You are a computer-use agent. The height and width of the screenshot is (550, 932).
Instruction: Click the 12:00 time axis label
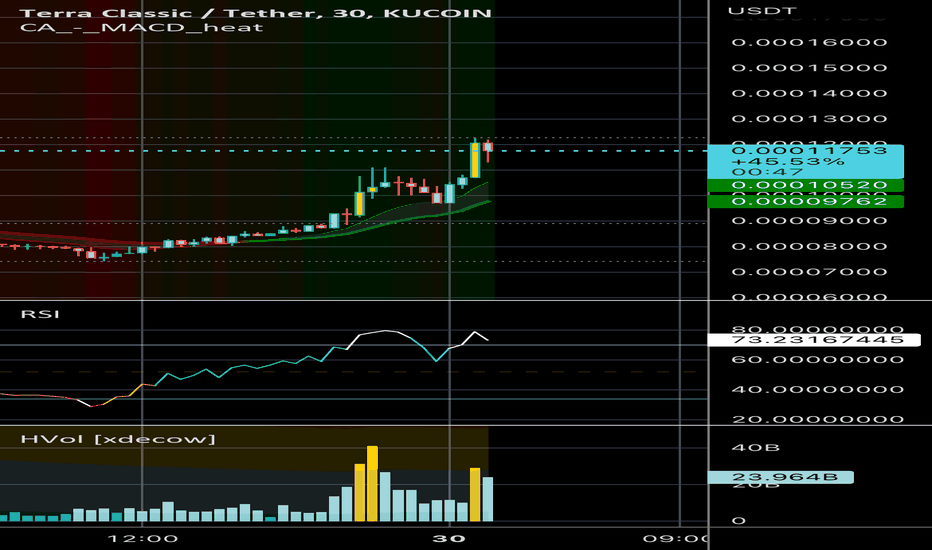143,539
